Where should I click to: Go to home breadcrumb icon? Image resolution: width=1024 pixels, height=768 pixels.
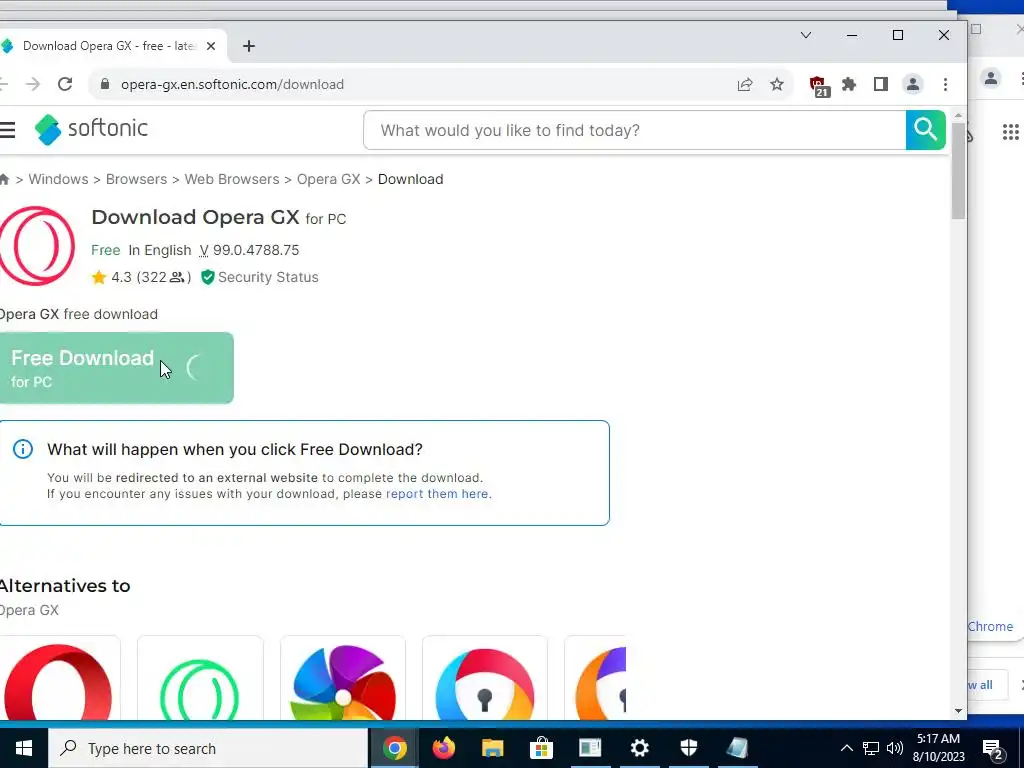pos(4,180)
